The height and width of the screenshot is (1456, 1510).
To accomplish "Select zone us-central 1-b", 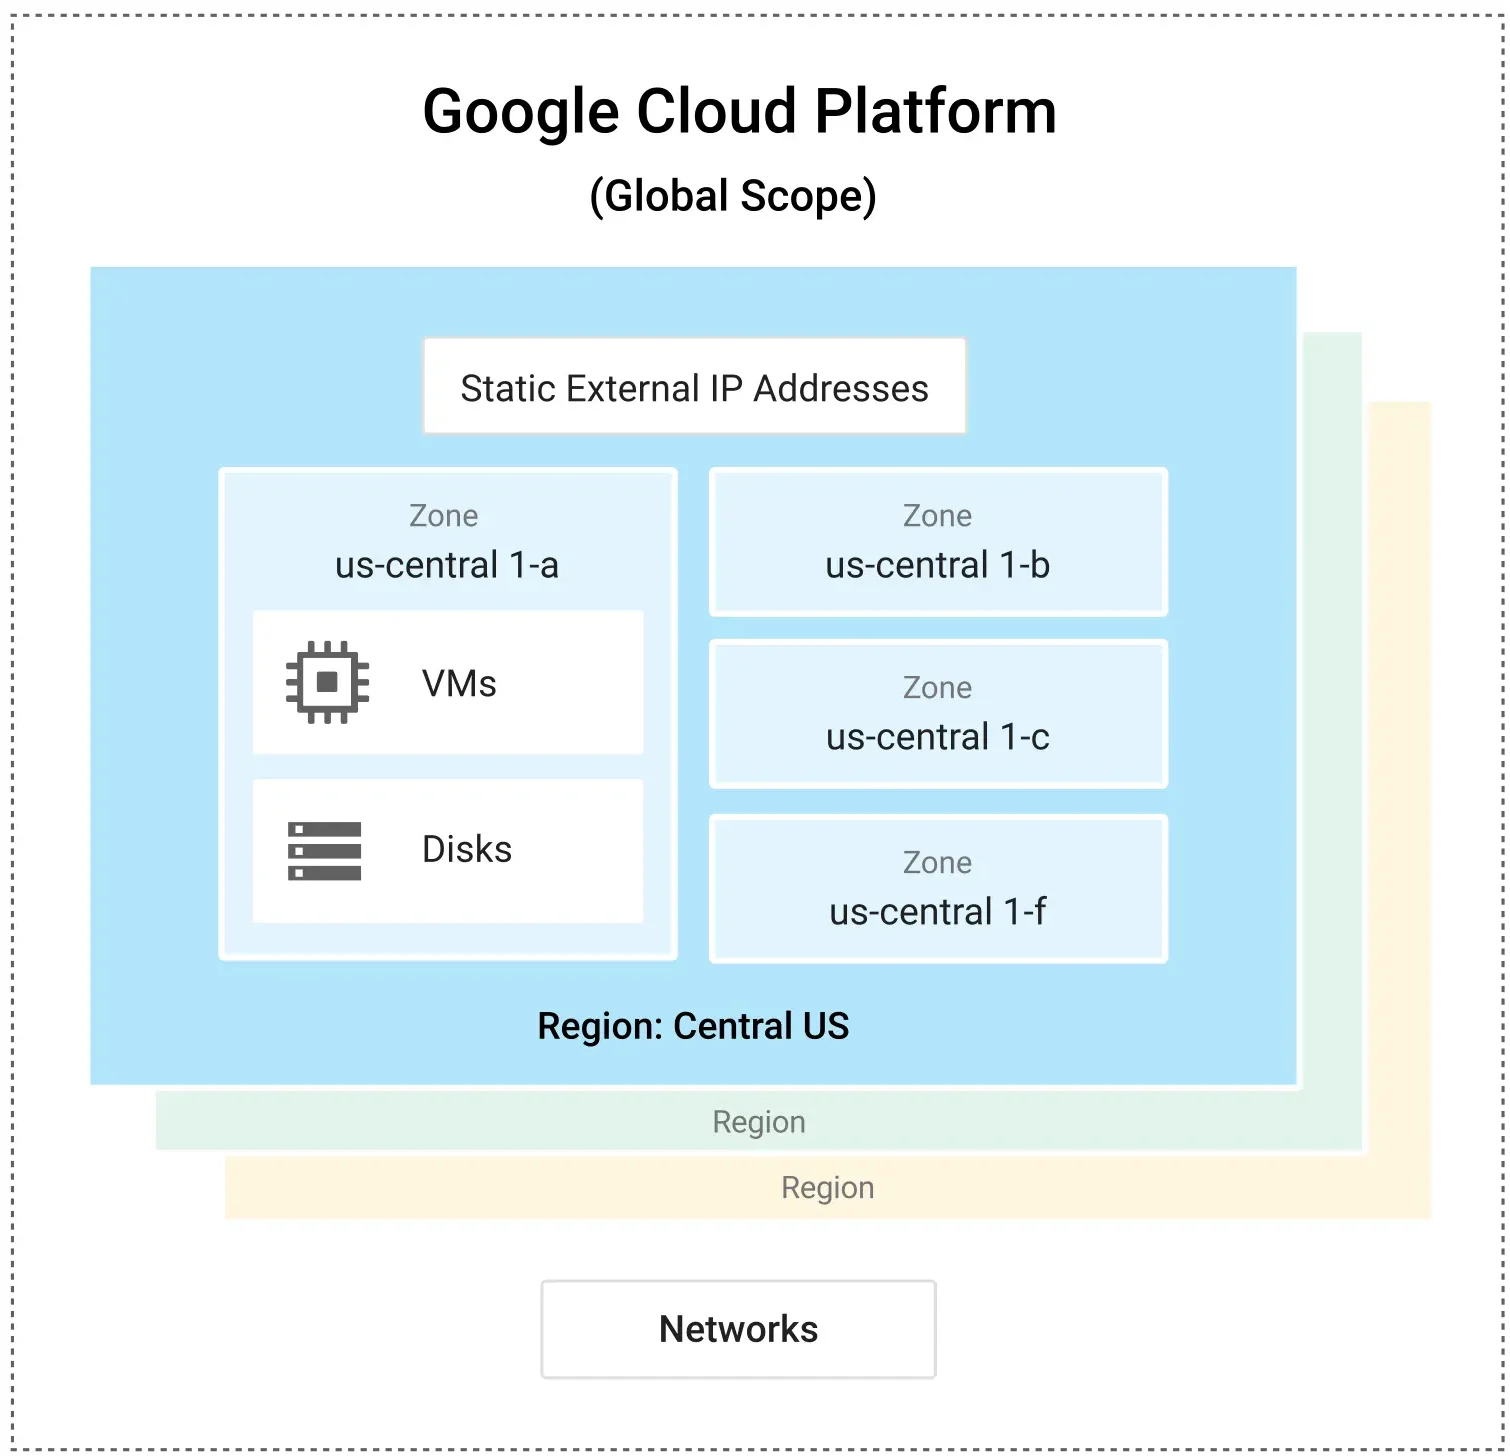I will coord(938,541).
